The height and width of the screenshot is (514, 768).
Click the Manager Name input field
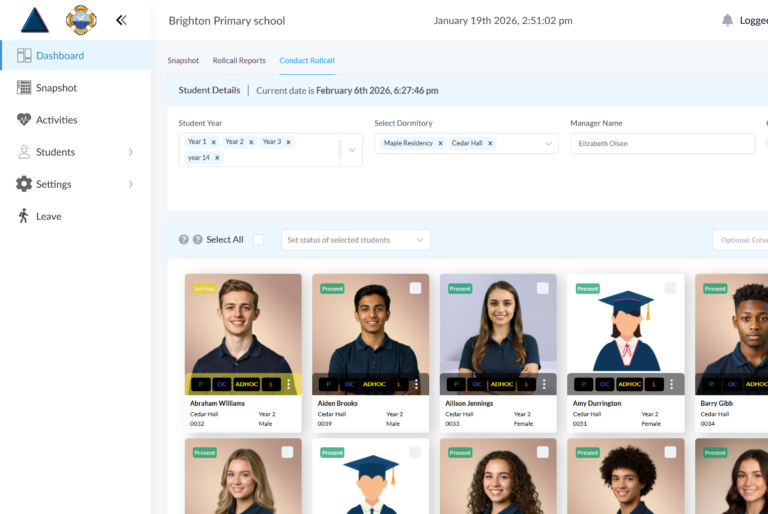pyautogui.click(x=662, y=143)
